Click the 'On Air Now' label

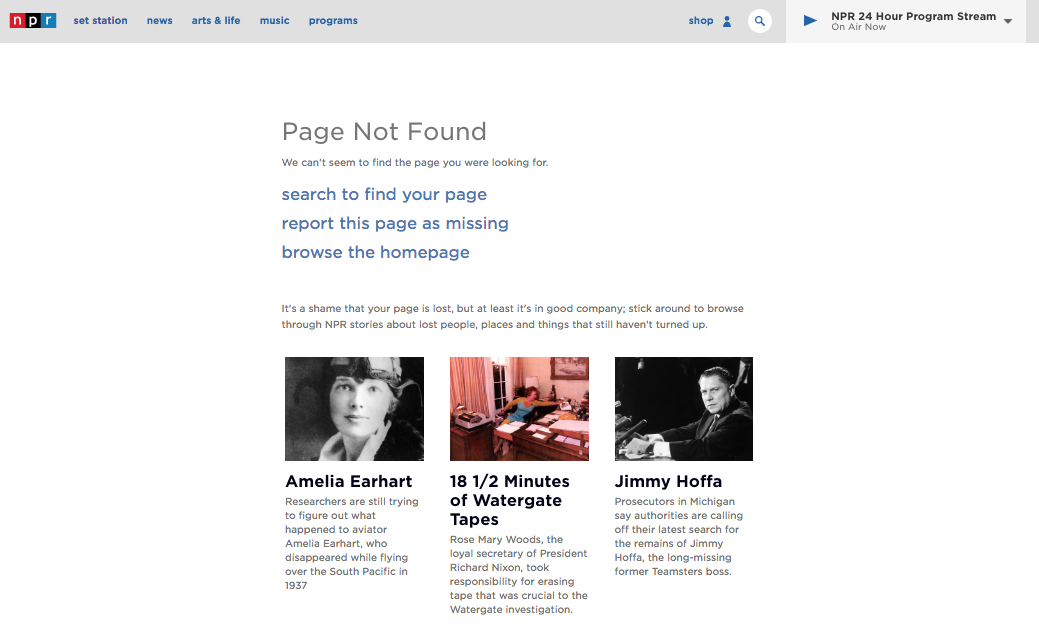859,27
